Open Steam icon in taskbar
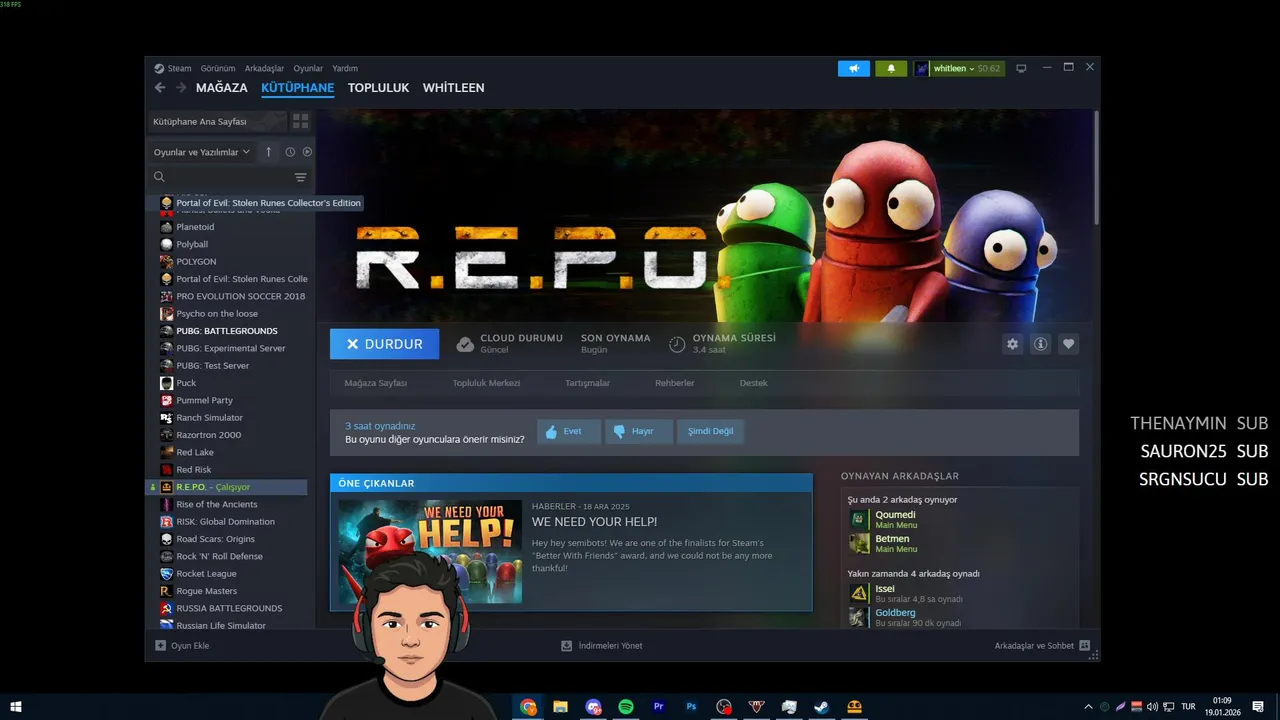 point(821,707)
